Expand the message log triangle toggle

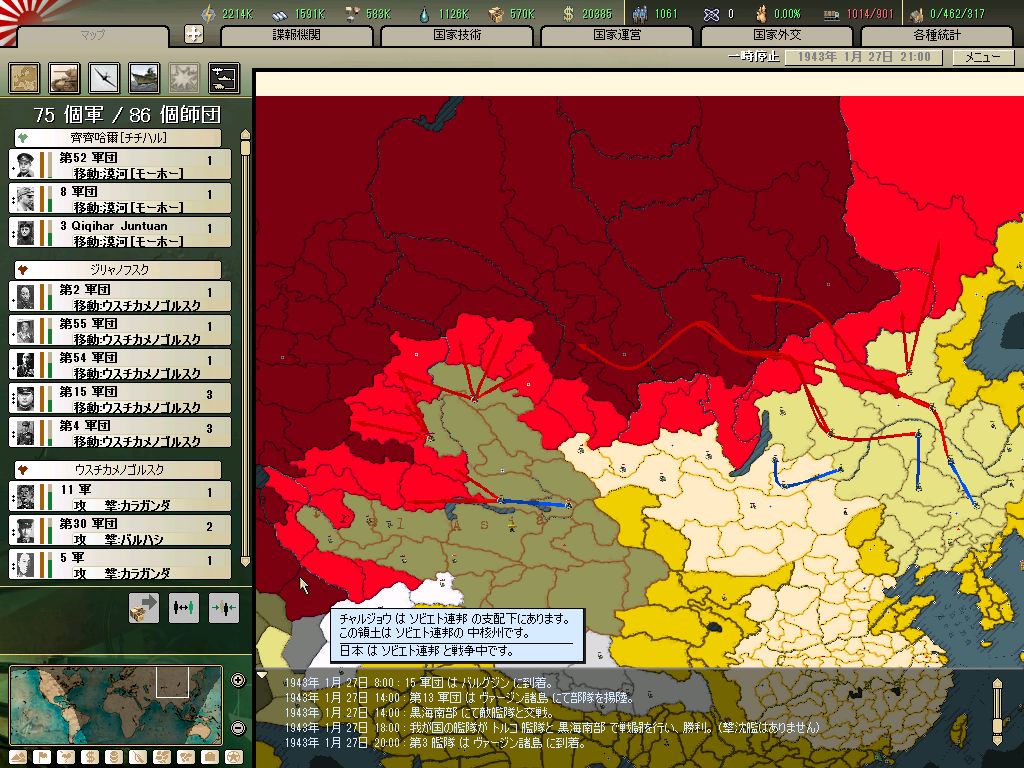(x=262, y=675)
